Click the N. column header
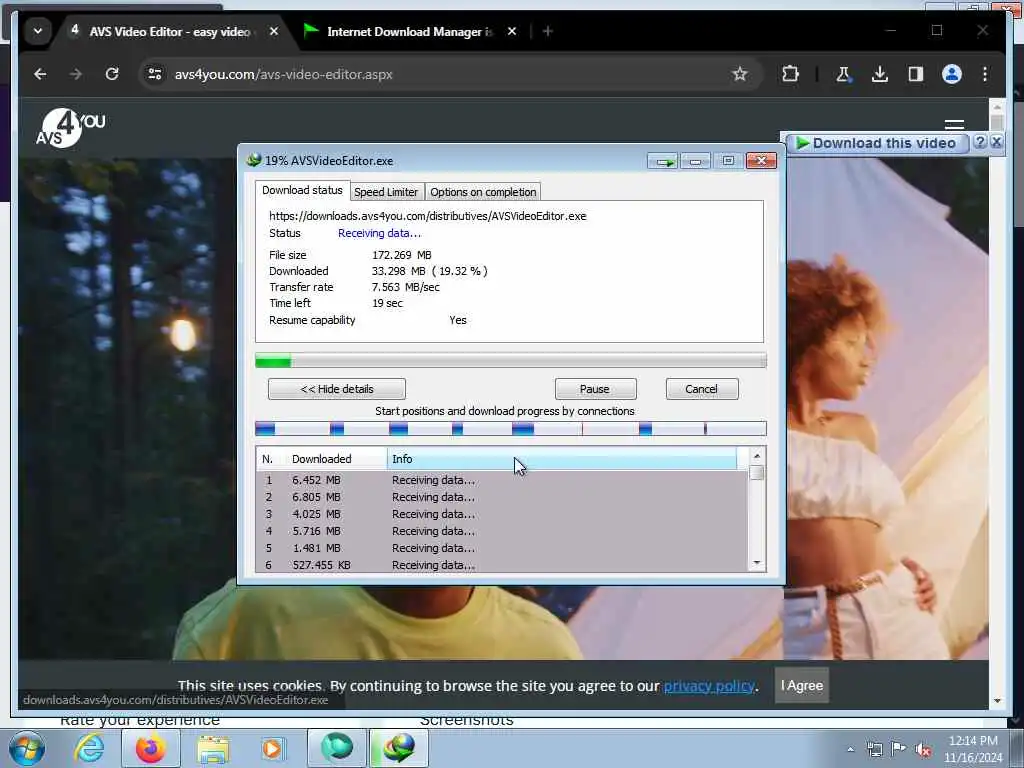Screen dimensions: 1024x768 pos(271,459)
